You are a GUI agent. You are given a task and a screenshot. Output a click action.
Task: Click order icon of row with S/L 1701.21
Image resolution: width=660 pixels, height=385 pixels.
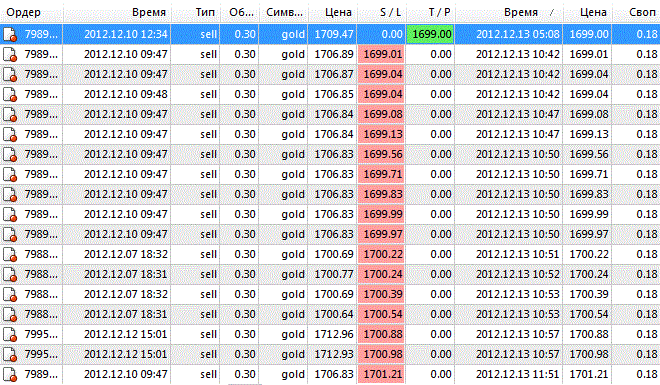(10, 374)
